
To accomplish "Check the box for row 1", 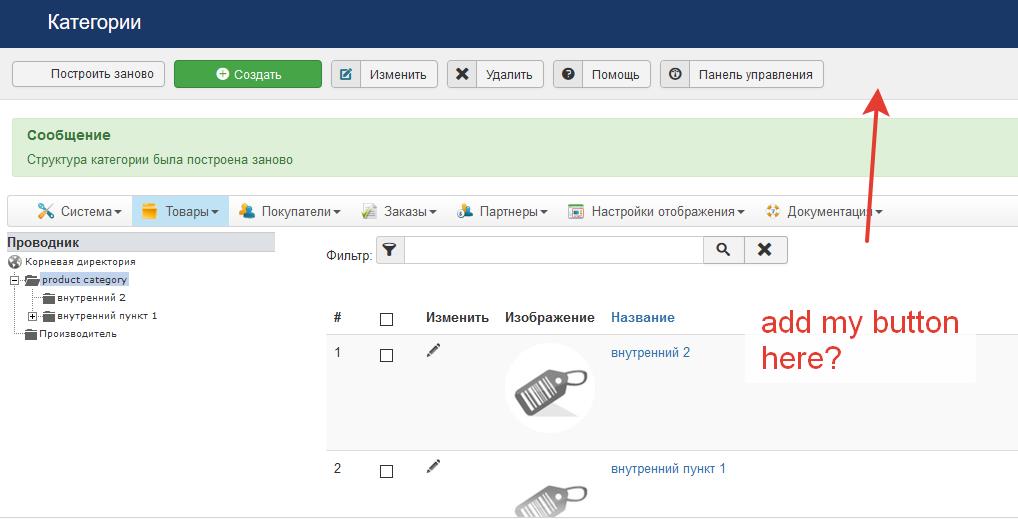I will tap(386, 355).
